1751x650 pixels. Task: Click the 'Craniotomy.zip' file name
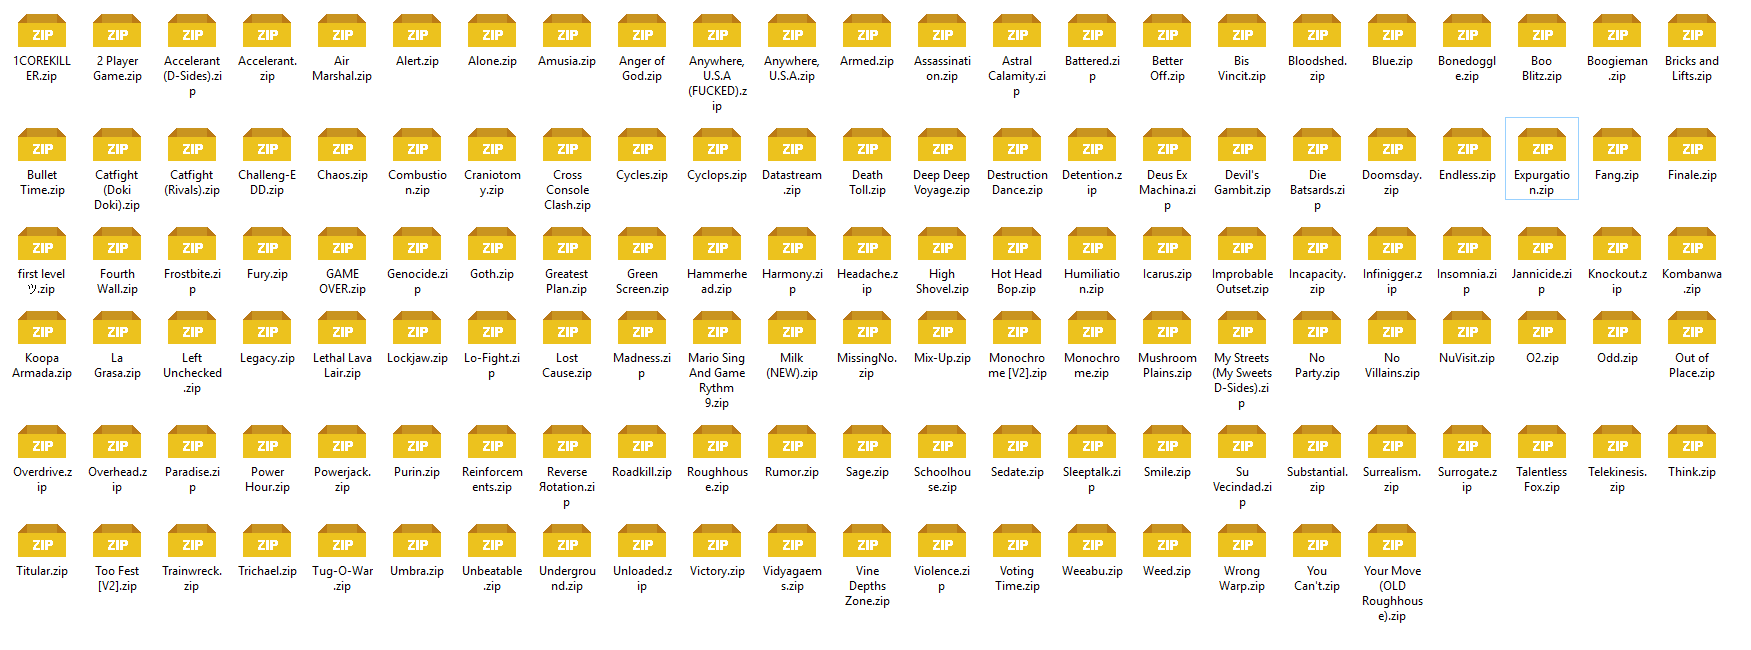[x=492, y=182]
